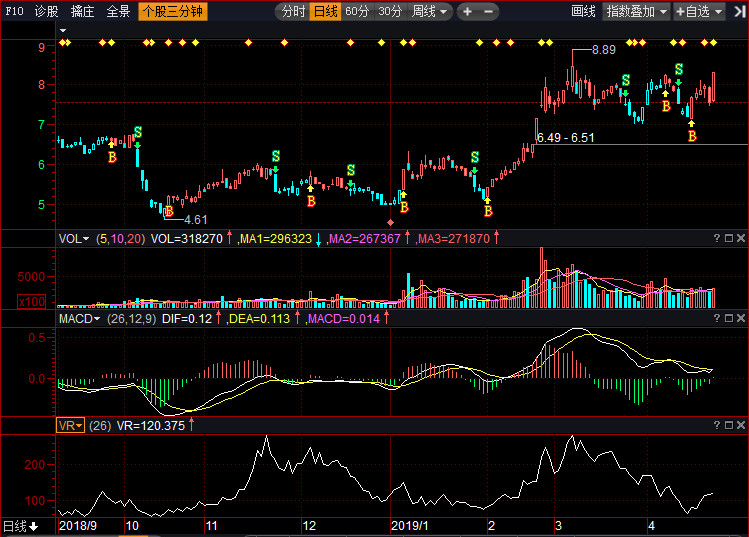The image size is (749, 537).
Task: Click the x100 volume scale box
Action: pos(32,301)
